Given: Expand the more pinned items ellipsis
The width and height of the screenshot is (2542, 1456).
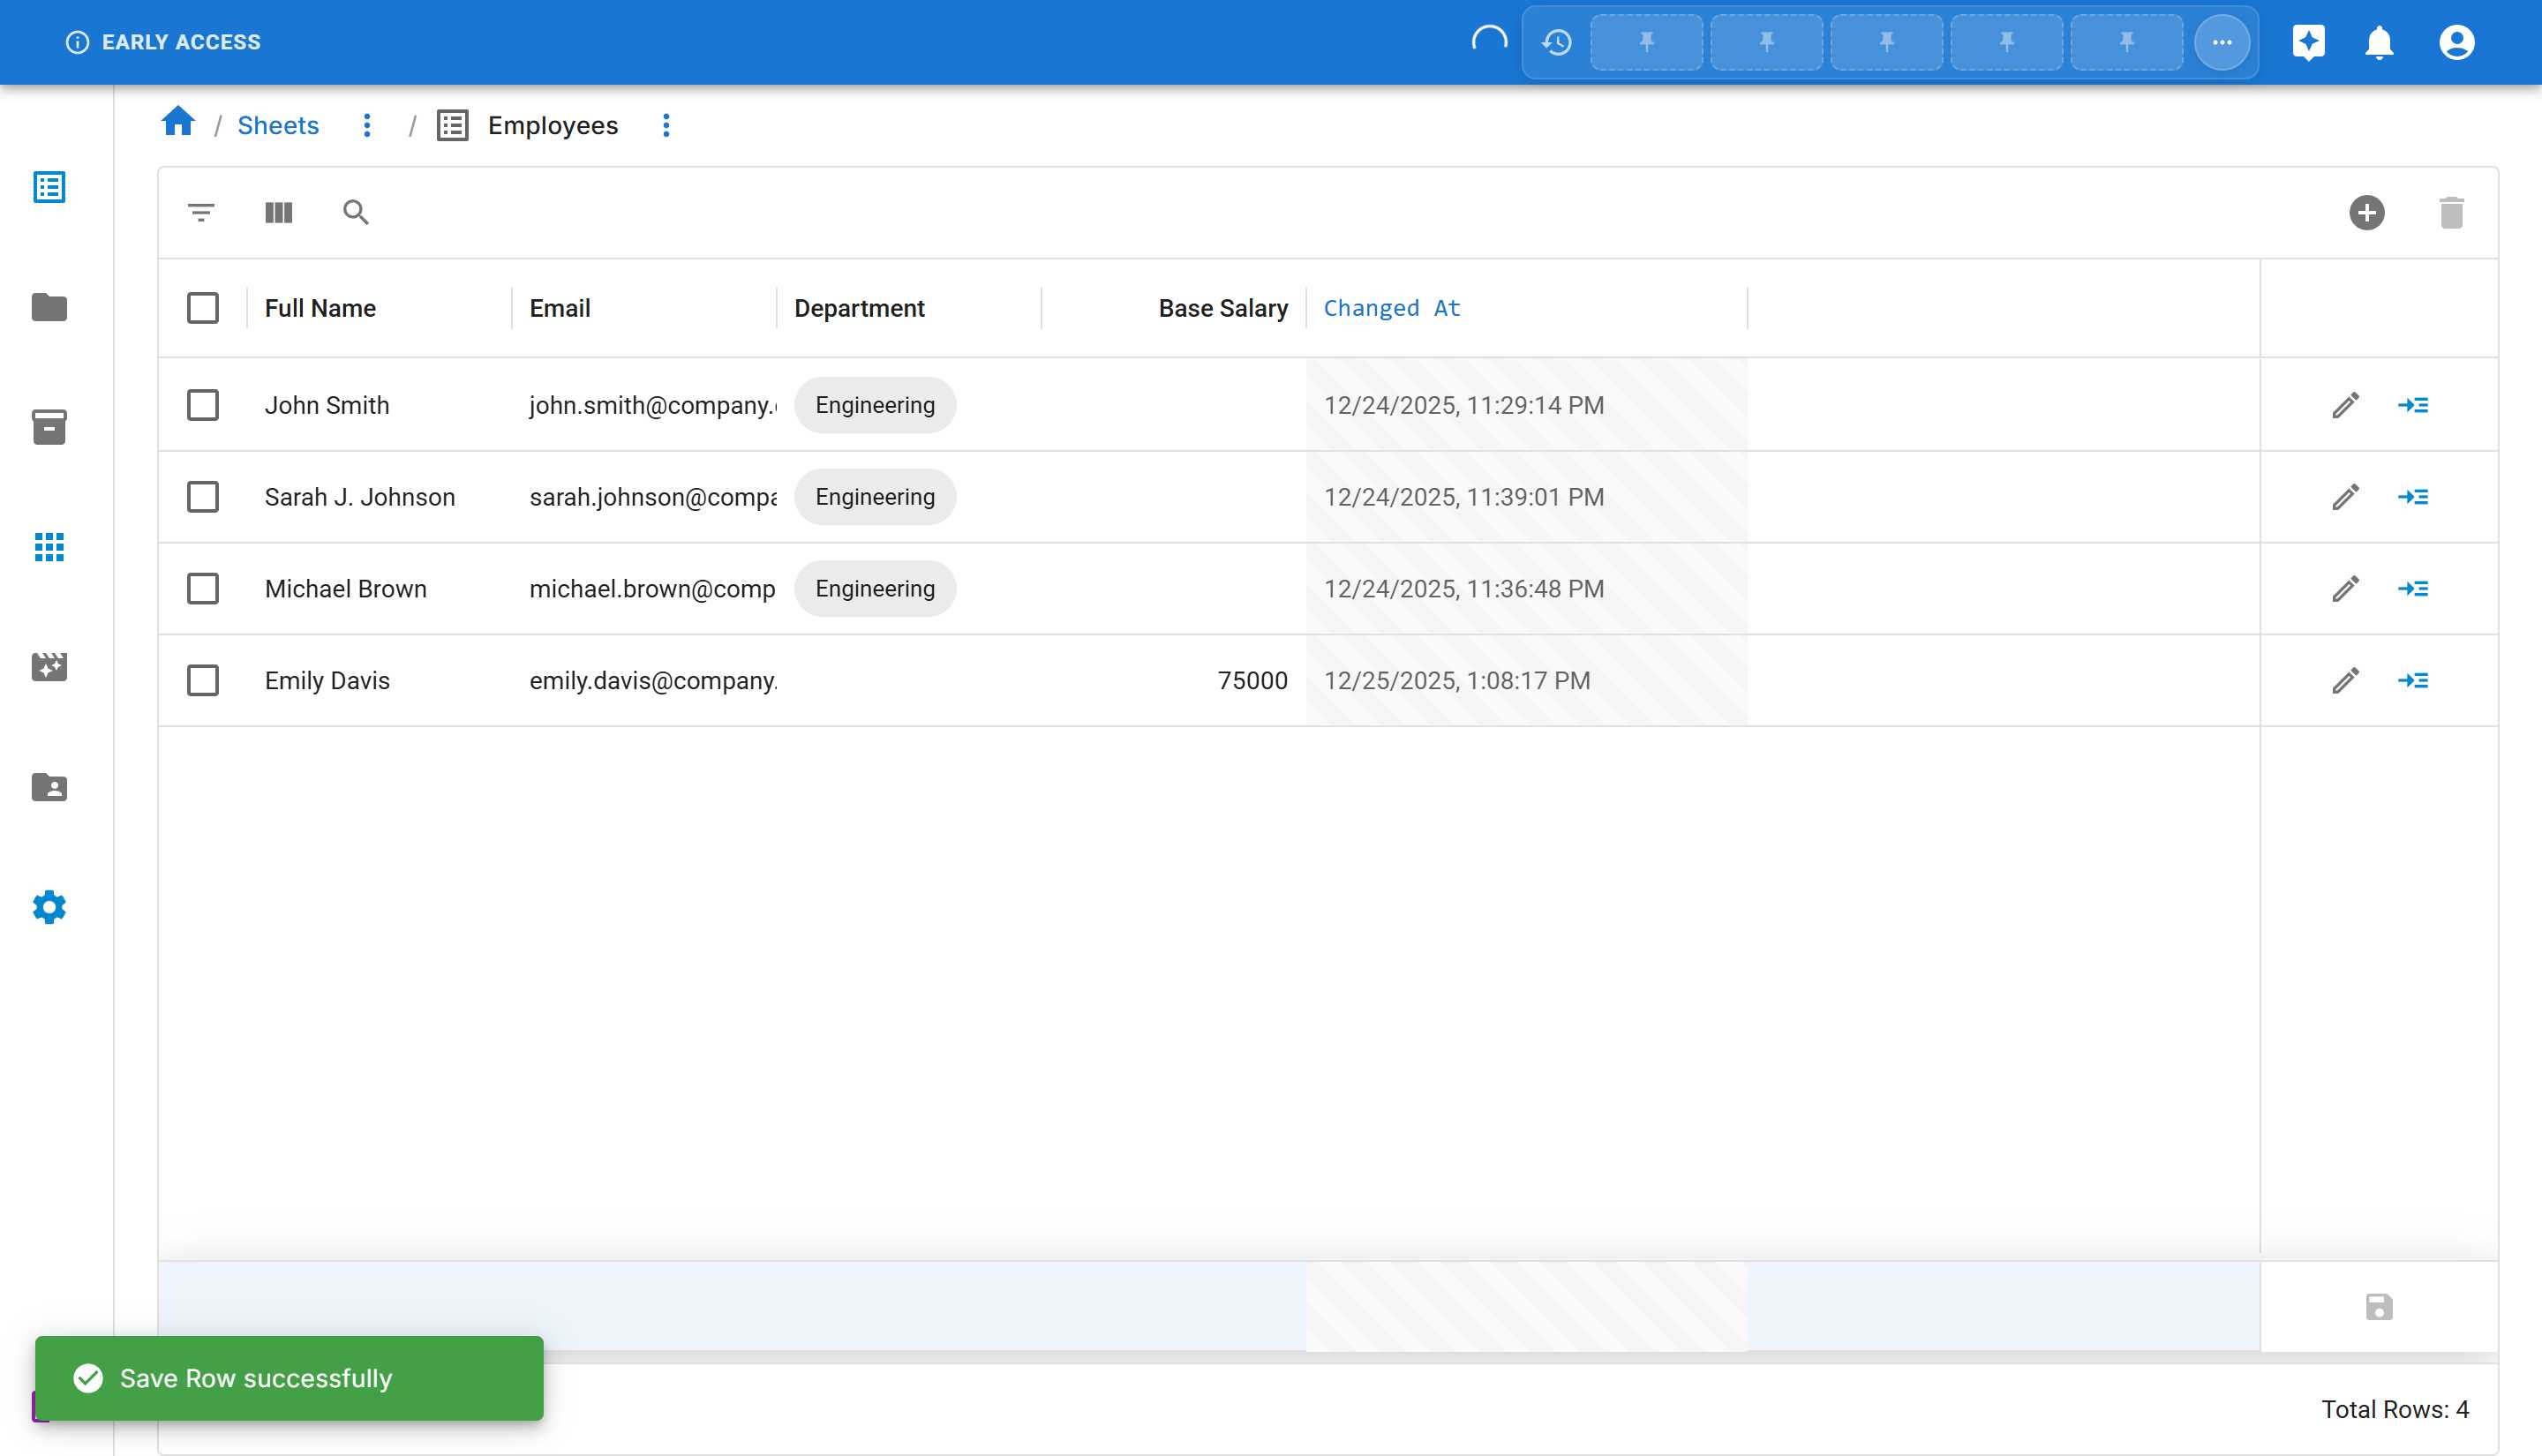Looking at the screenshot, I should 2221,42.
